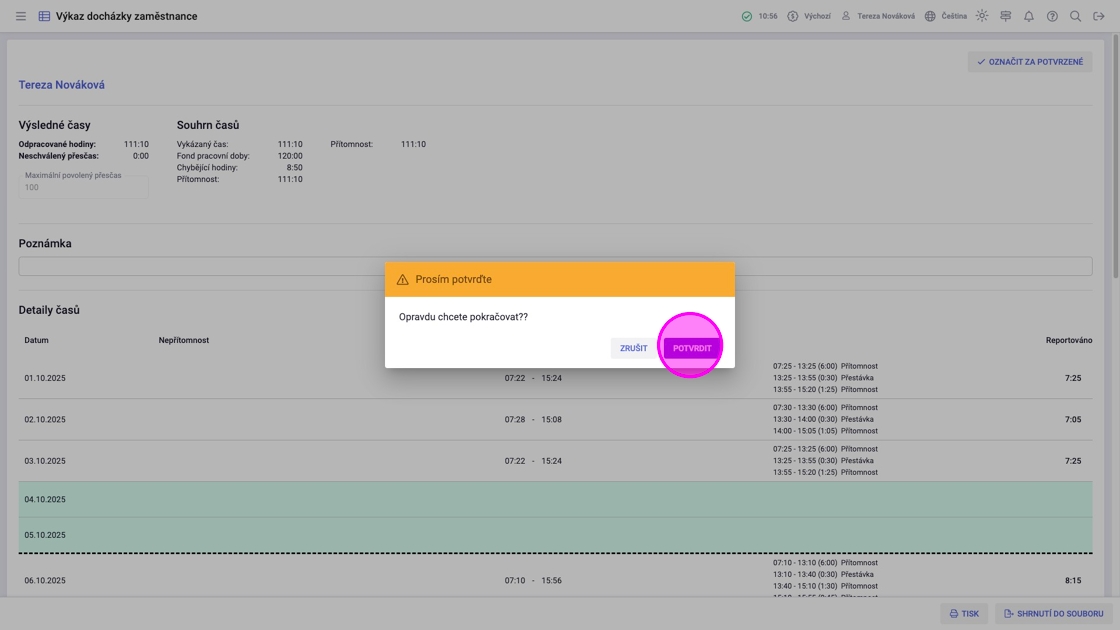Open the hamburger navigation menu
The image size is (1120, 630).
tap(21, 16)
